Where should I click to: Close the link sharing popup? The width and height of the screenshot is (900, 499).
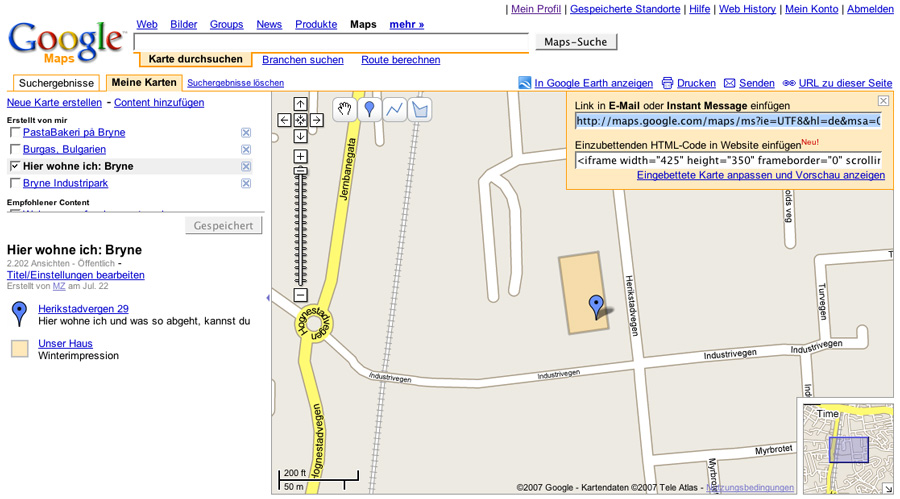coord(883,101)
